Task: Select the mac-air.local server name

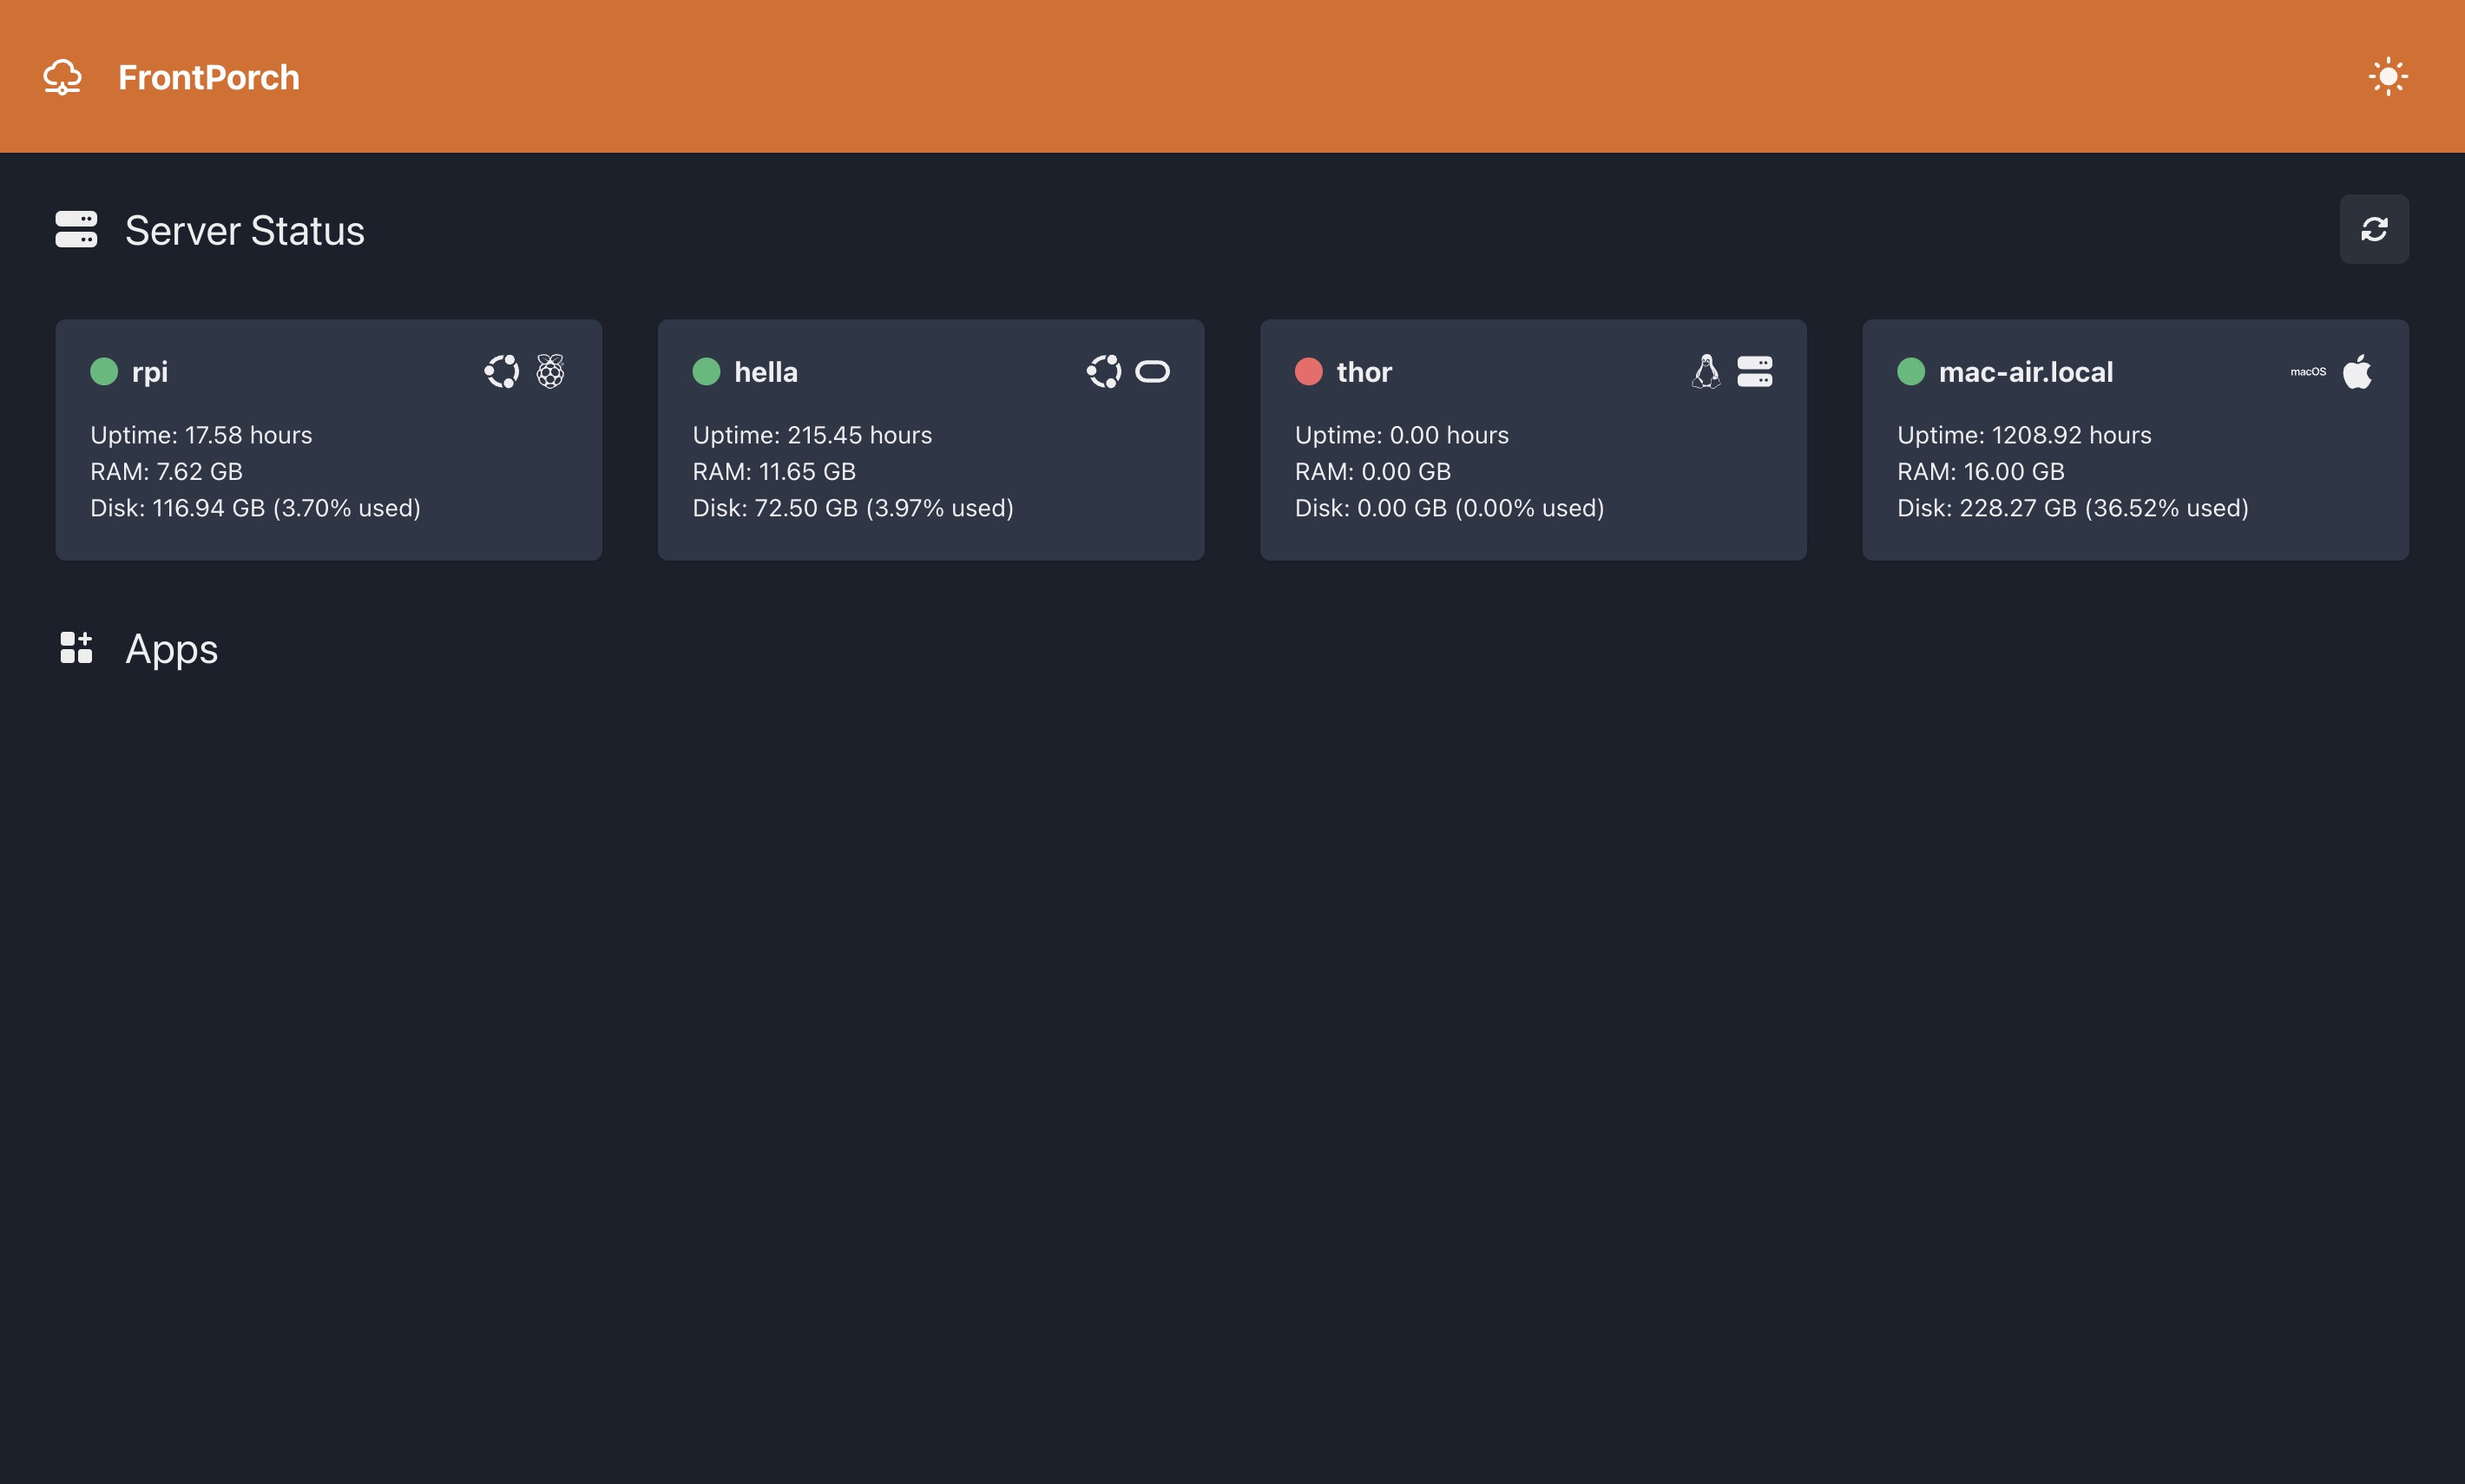Action: click(x=2026, y=372)
